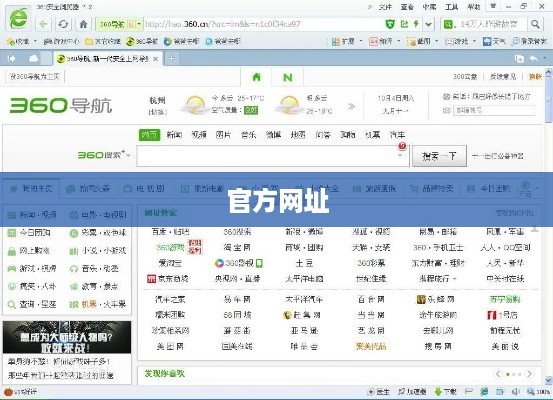The image size is (553, 400).
Task: Select the 图片 search tab
Action: point(224,135)
